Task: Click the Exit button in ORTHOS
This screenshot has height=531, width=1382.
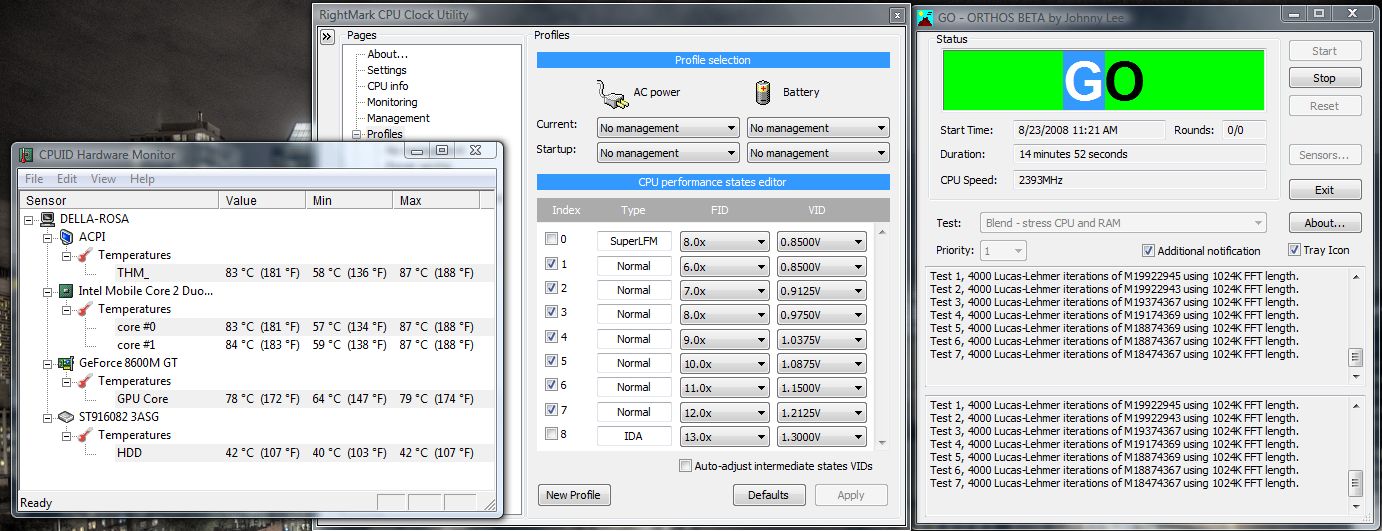Action: (x=1324, y=190)
